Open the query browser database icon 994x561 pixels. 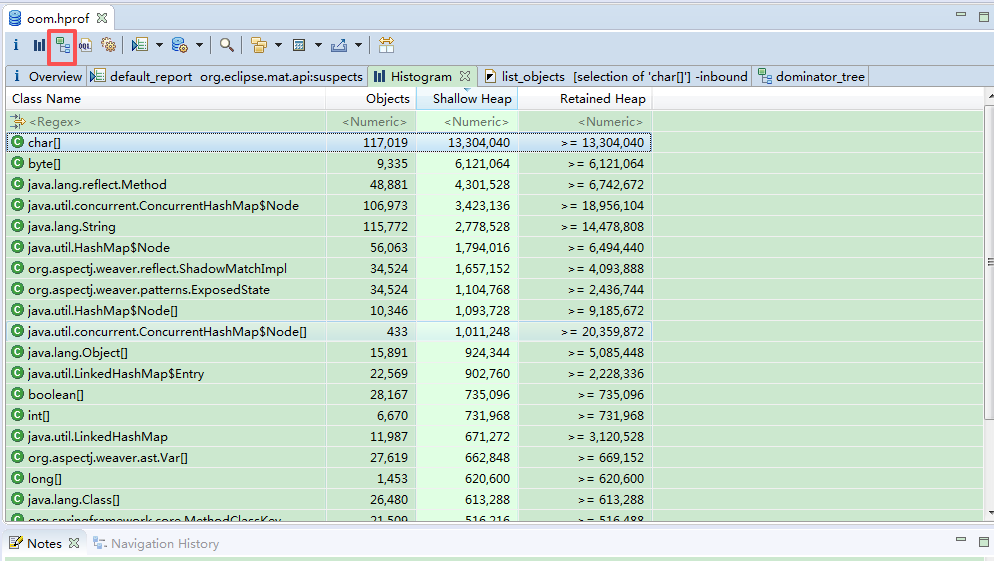(180, 45)
